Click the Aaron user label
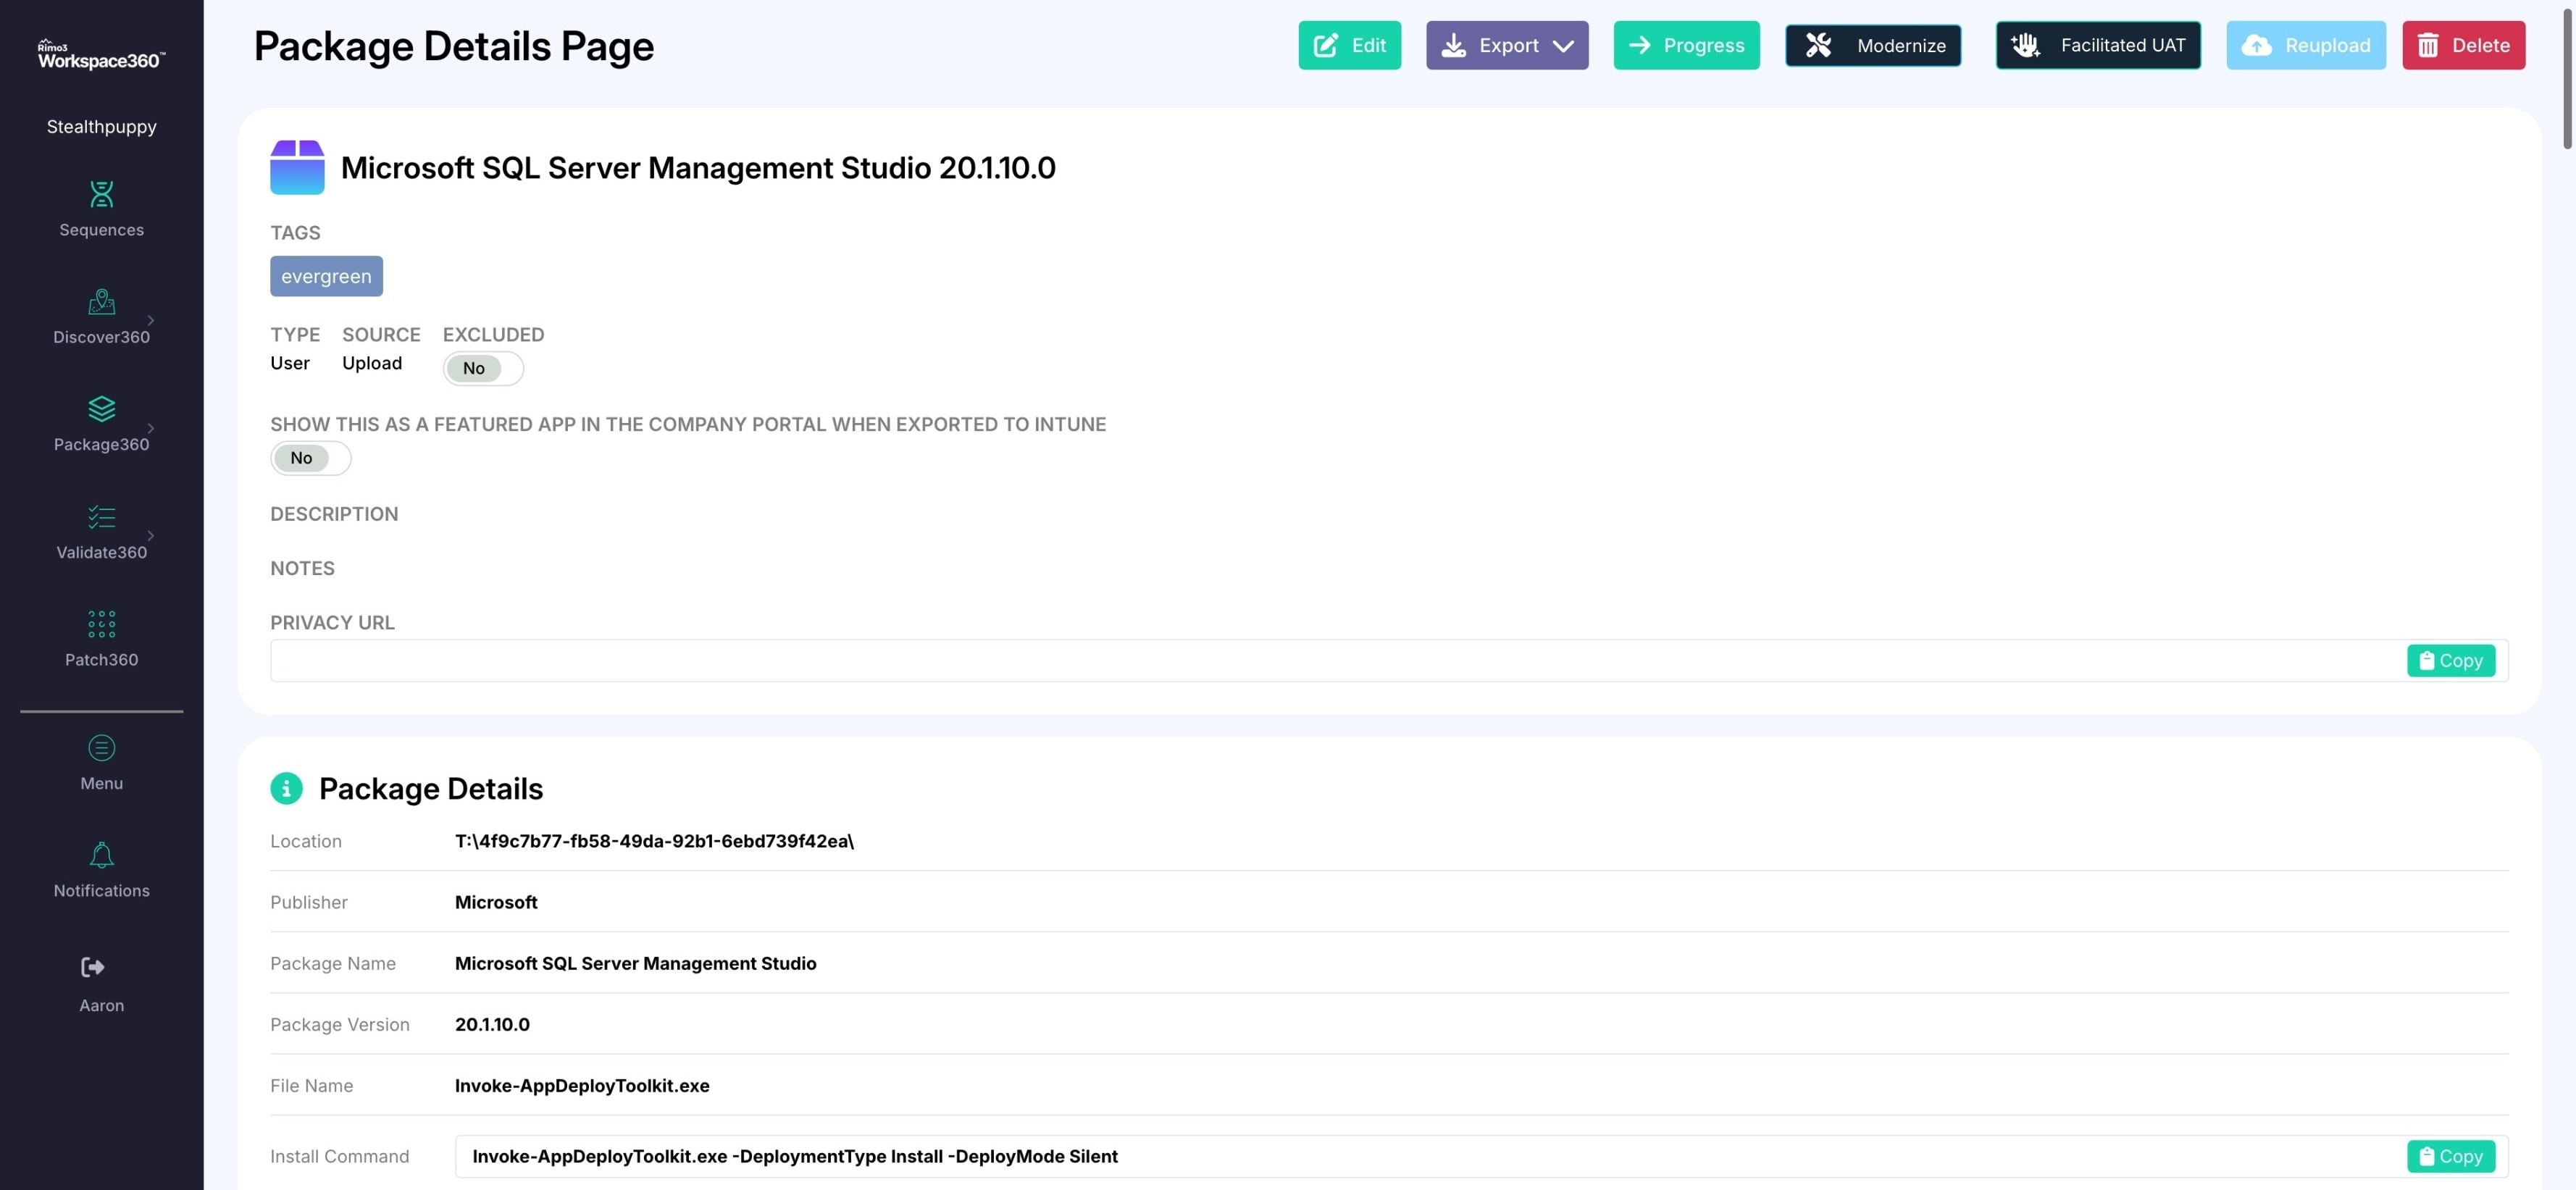 101,1006
